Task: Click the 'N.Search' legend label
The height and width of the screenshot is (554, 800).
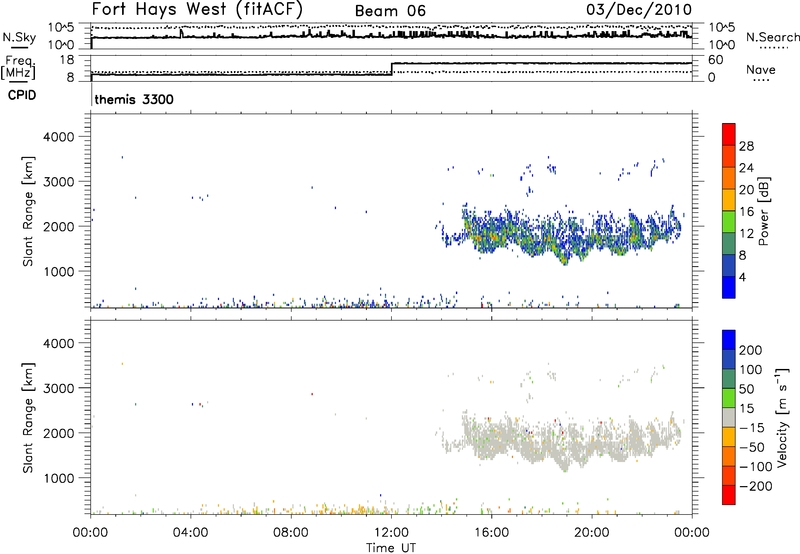Action: (772, 37)
